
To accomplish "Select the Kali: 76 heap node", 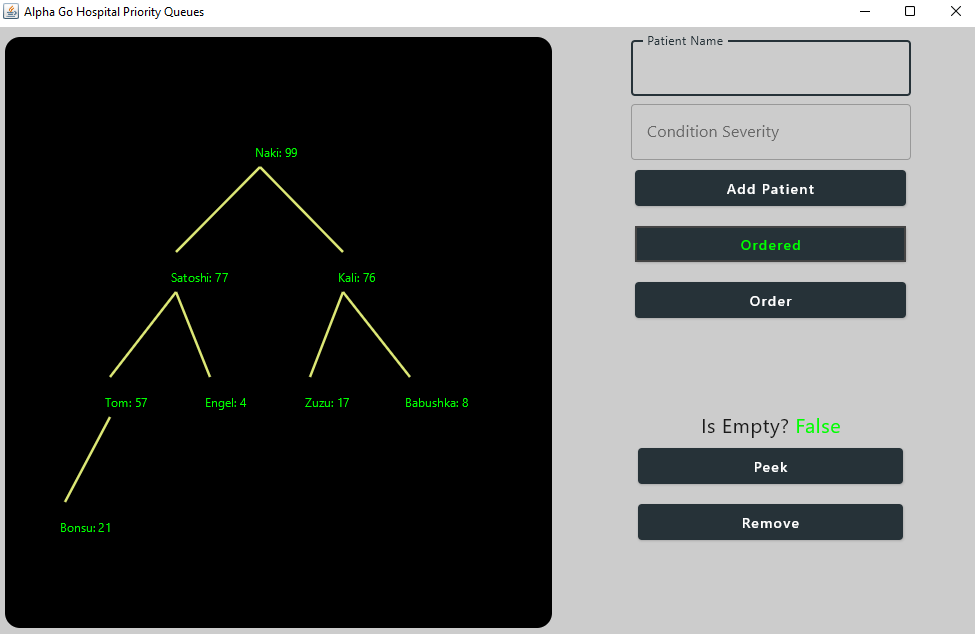I will [x=355, y=277].
